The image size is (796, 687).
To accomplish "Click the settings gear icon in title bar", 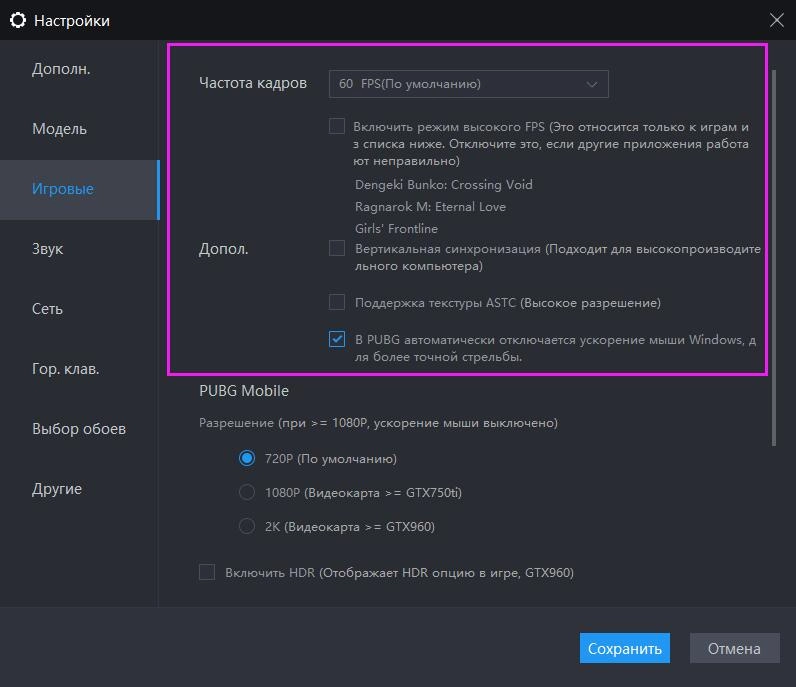I will 18,20.
